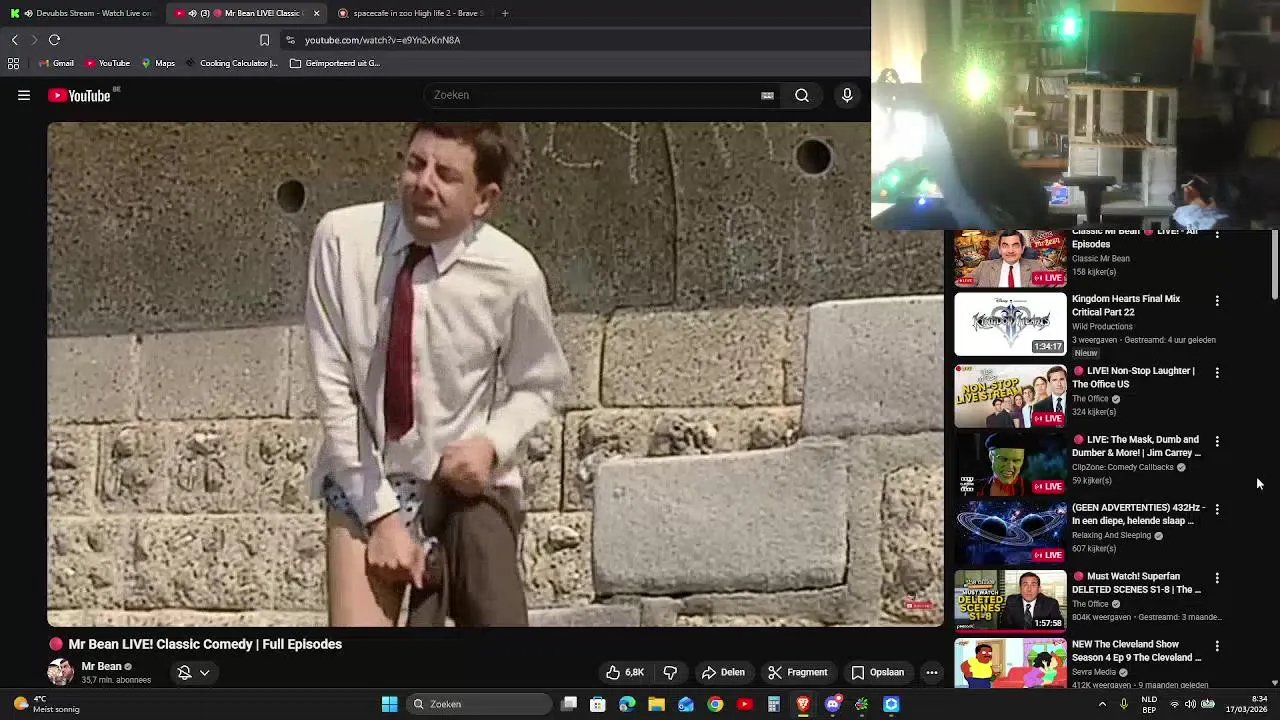Open The Cleveland Show Season 4 thumbnail
Image resolution: width=1280 pixels, height=720 pixels.
pyautogui.click(x=1010, y=664)
